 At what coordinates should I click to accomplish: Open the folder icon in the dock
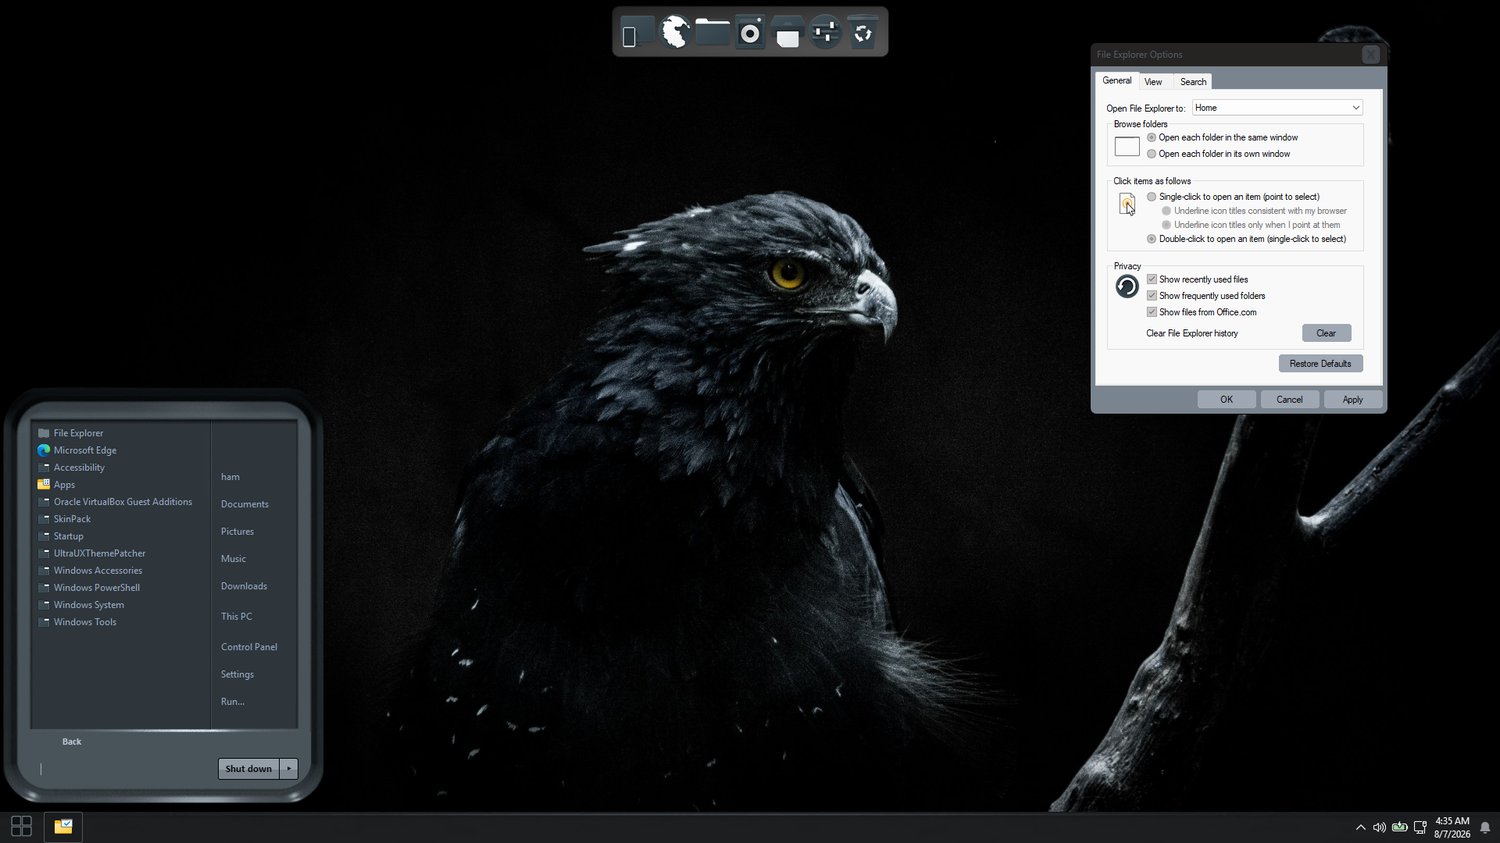point(712,32)
